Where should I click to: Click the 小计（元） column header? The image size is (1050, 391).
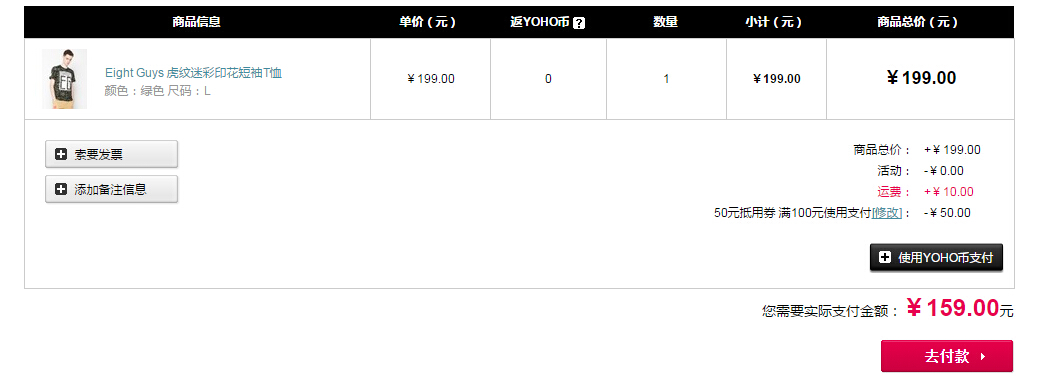(774, 22)
